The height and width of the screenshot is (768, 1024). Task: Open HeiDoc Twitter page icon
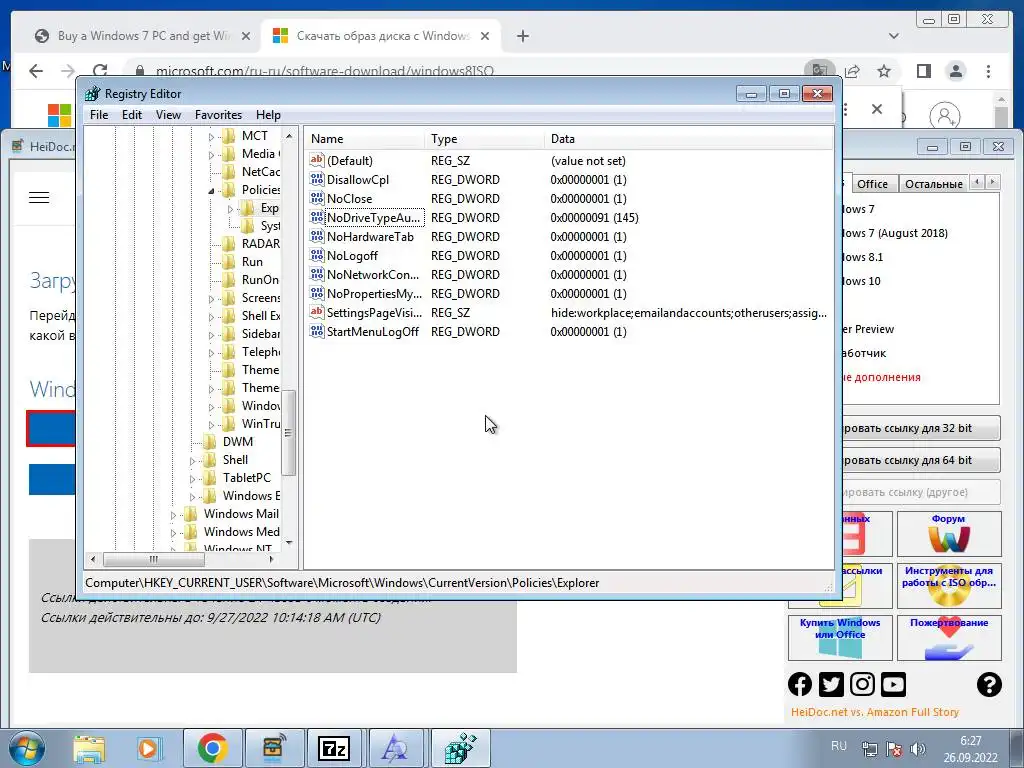coord(831,684)
